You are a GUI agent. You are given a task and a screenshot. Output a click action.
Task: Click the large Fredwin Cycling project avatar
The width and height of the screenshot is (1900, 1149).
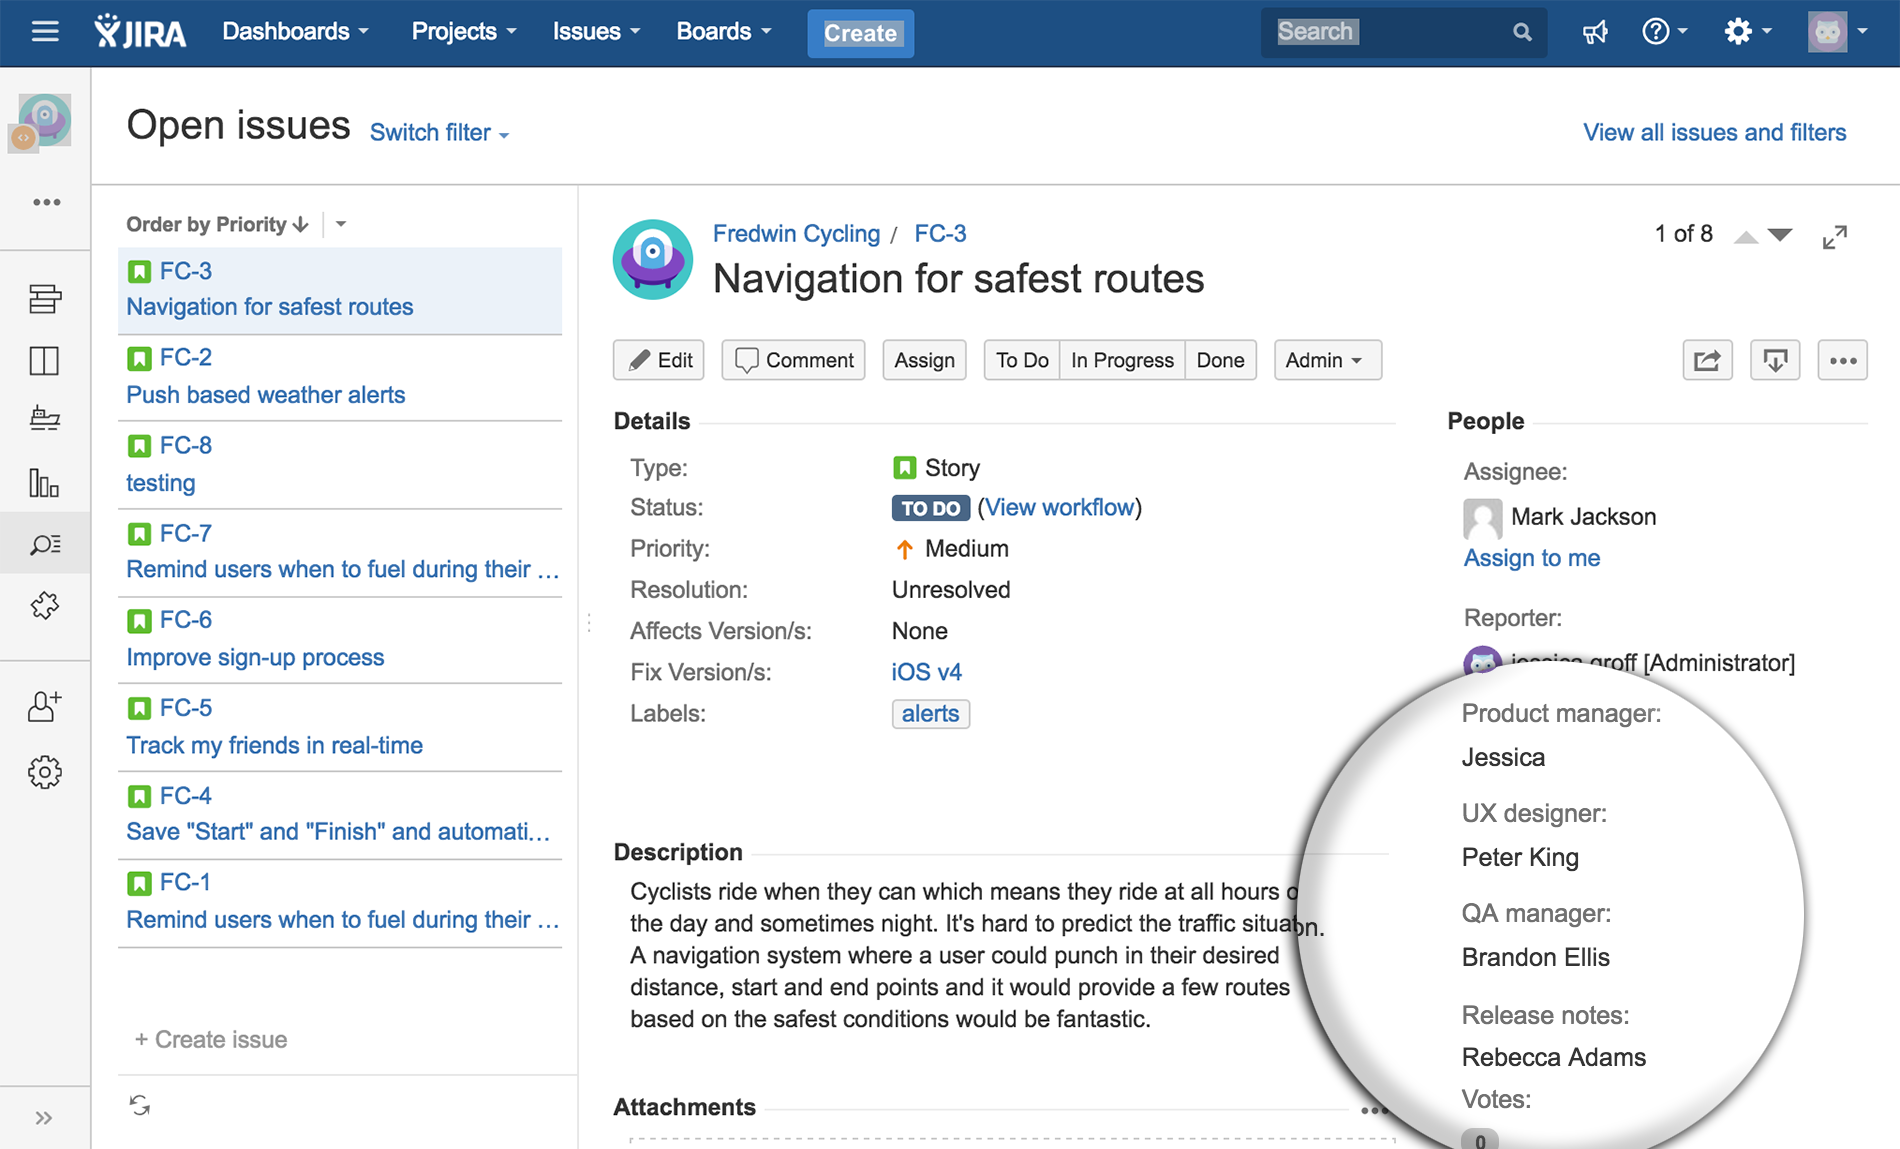coord(653,260)
